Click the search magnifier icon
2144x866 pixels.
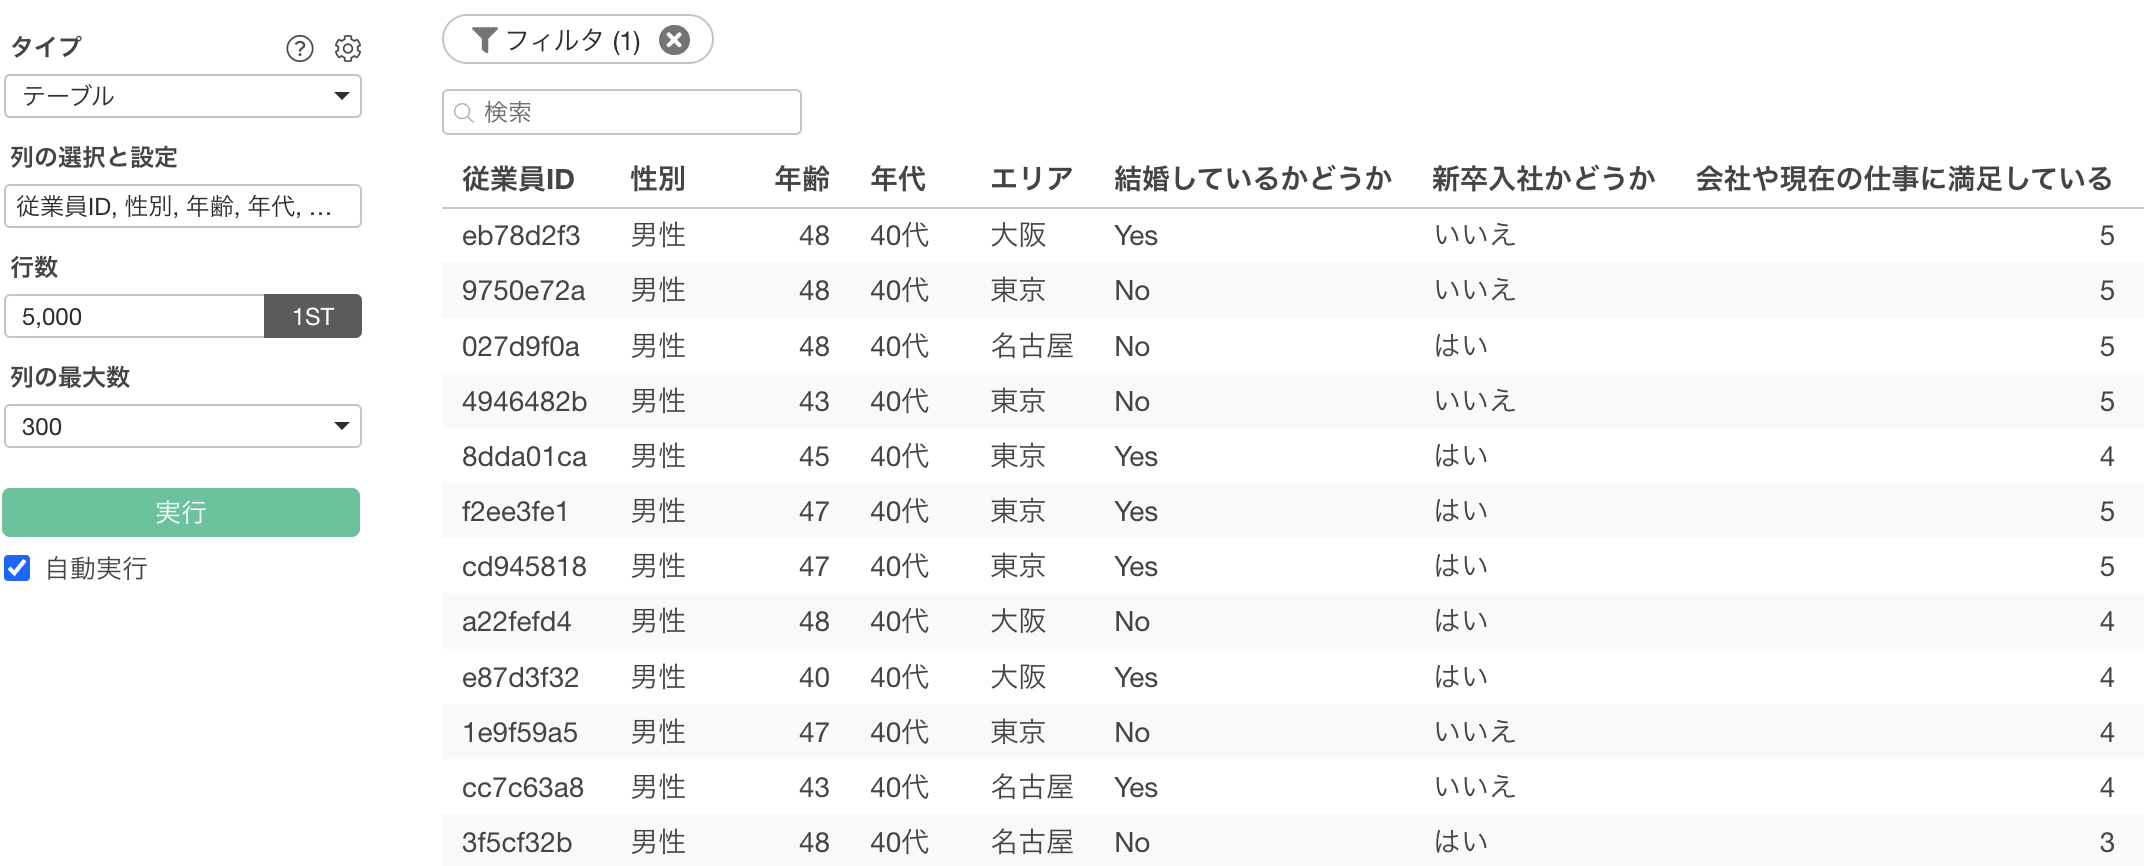(464, 112)
